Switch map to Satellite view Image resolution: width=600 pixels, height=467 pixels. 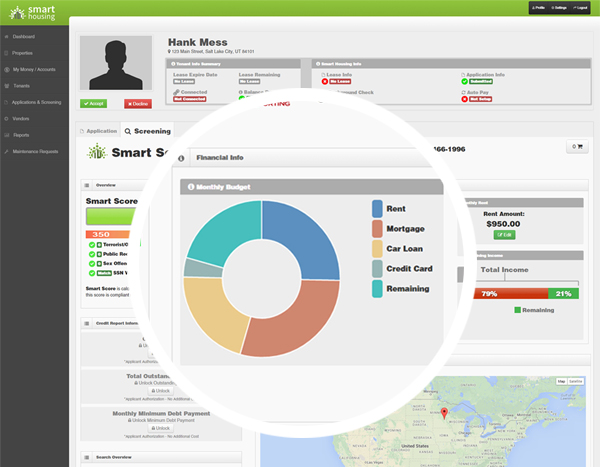click(576, 381)
